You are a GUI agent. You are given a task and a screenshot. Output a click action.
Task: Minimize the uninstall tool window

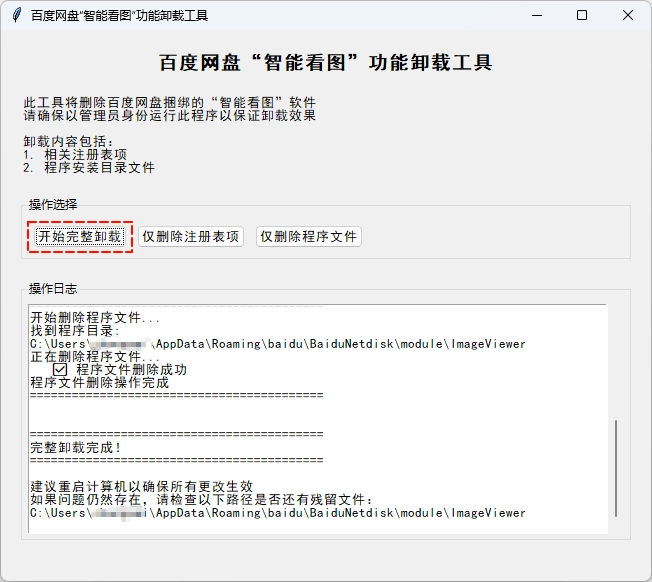(x=536, y=15)
